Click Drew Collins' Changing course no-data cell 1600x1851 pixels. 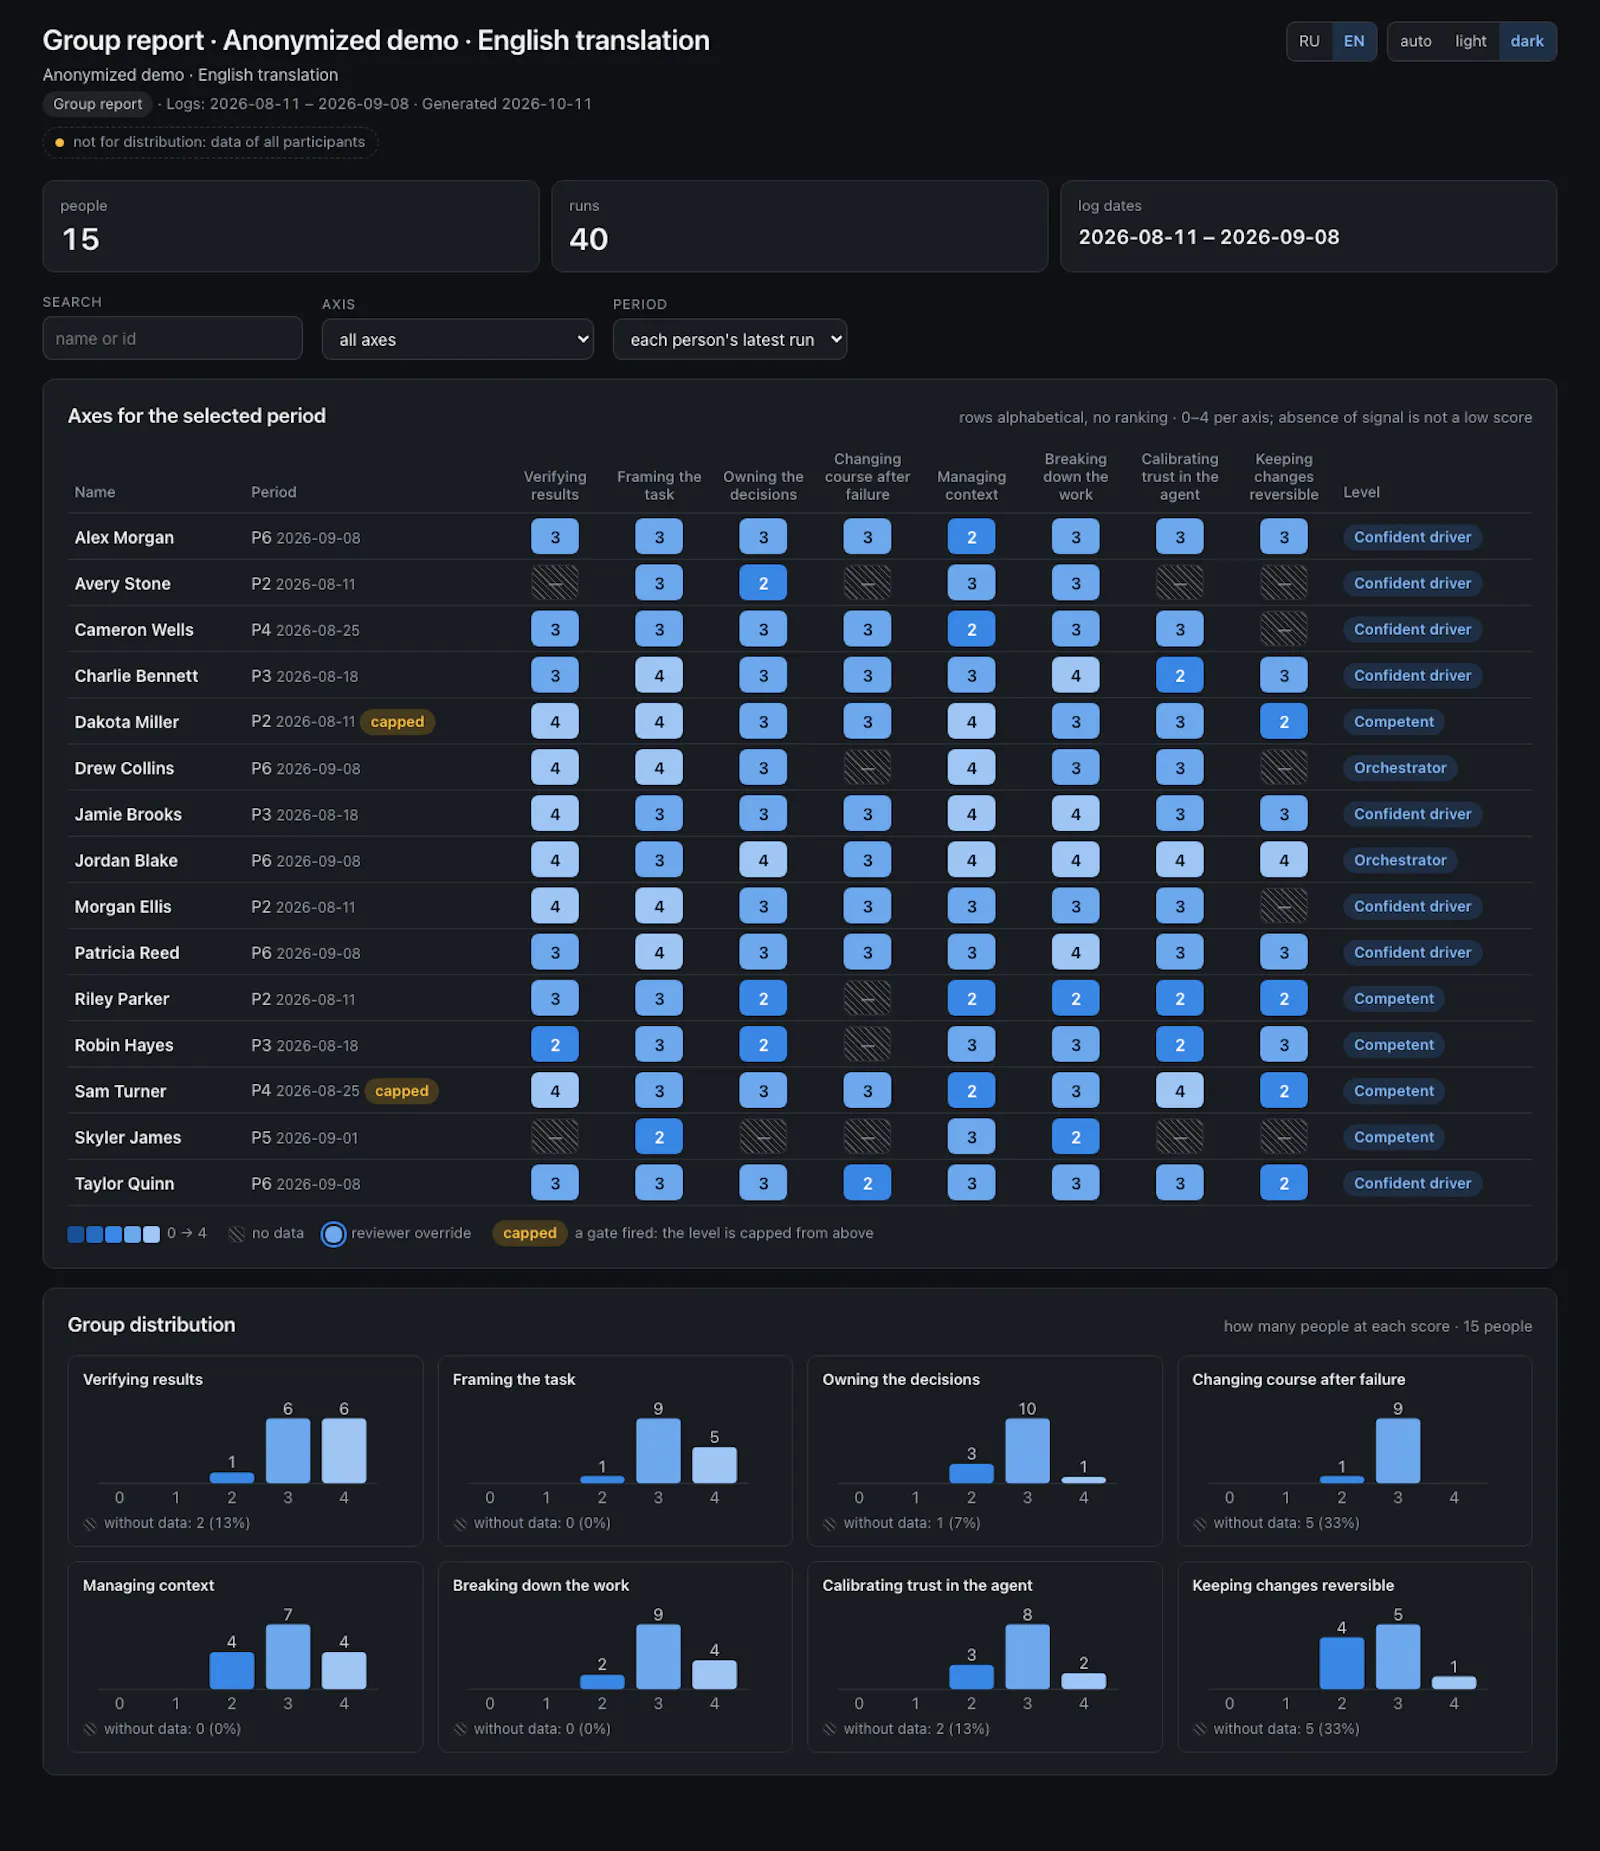coord(867,768)
